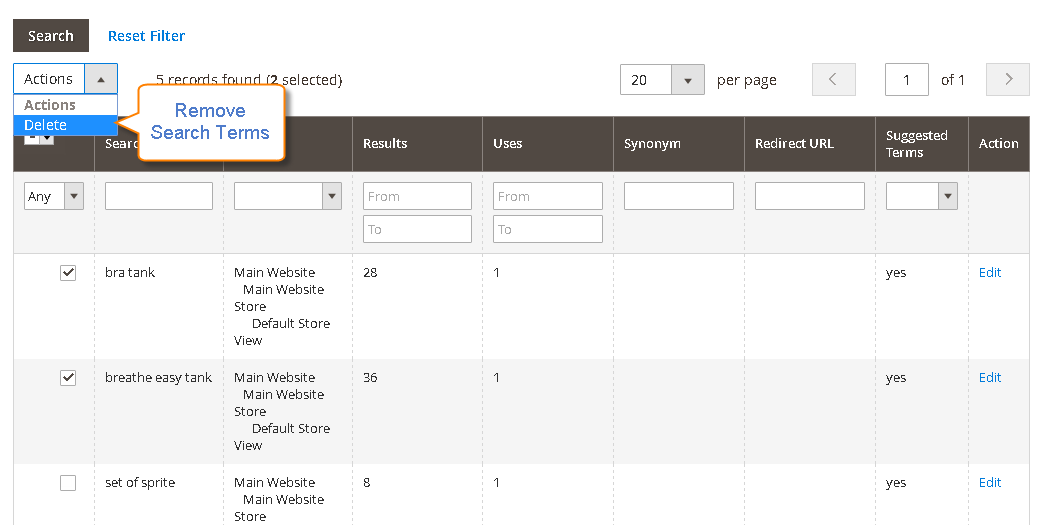
Task: Edit the breathe easy tank term
Action: click(x=990, y=377)
